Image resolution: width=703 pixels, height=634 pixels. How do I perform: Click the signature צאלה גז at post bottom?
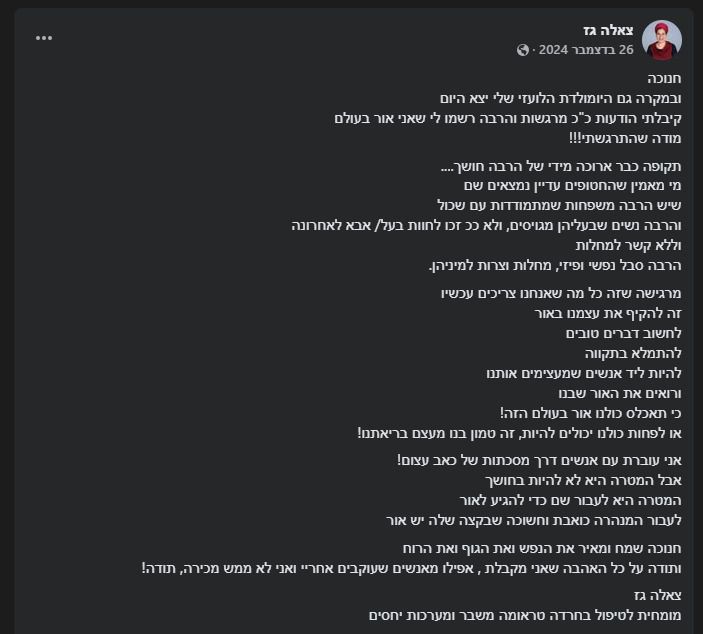(x=658, y=596)
